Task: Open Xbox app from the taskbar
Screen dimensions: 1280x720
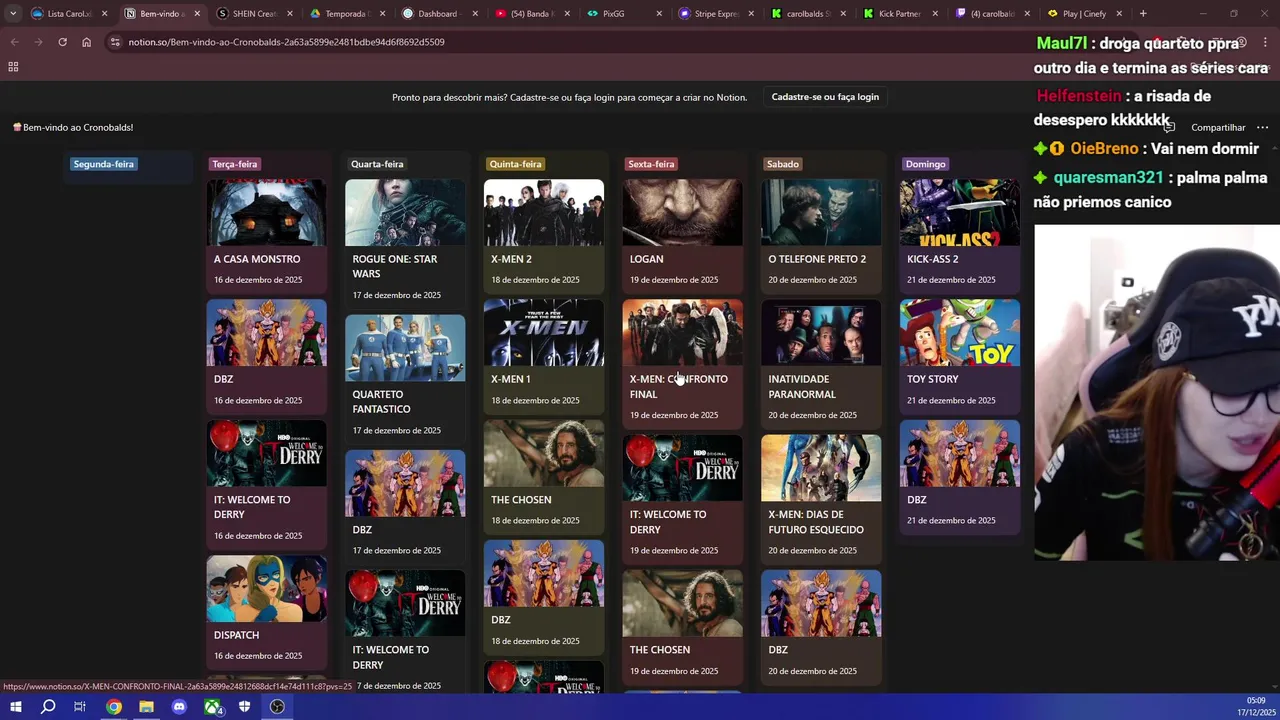Action: 212,707
